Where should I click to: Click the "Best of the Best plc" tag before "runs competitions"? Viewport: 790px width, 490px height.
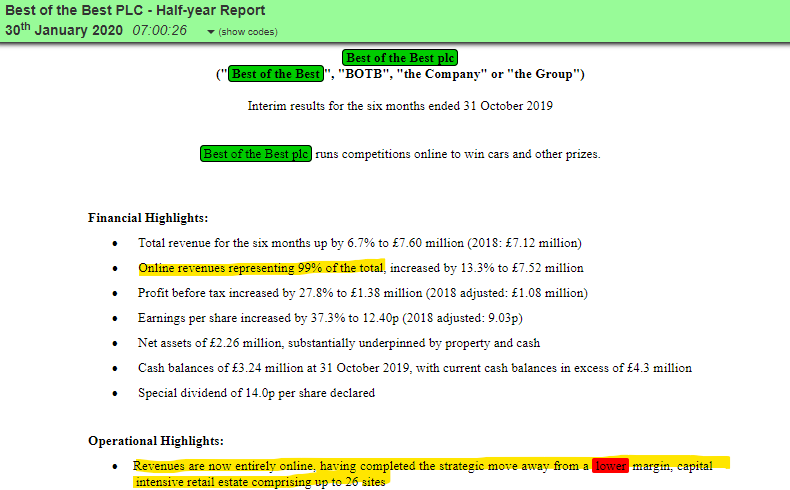coord(256,154)
